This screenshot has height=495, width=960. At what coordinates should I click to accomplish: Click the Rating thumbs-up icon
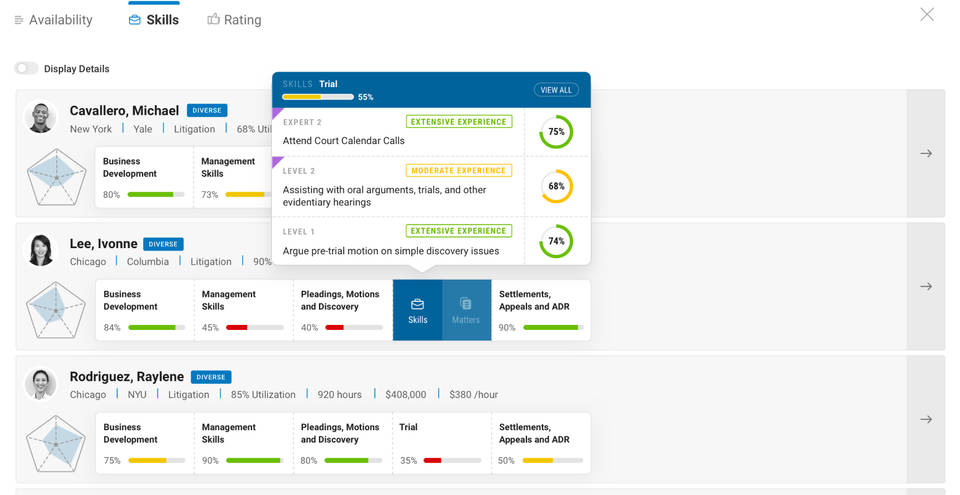click(213, 20)
